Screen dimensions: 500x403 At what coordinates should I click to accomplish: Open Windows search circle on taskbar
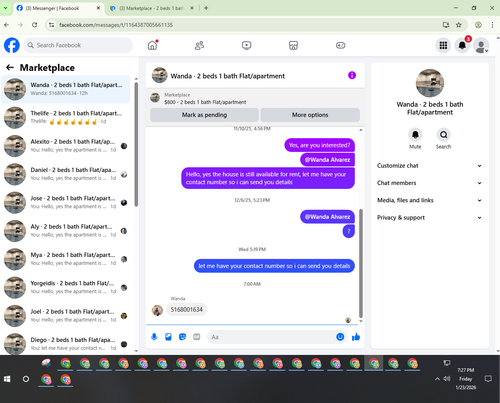pyautogui.click(x=26, y=379)
